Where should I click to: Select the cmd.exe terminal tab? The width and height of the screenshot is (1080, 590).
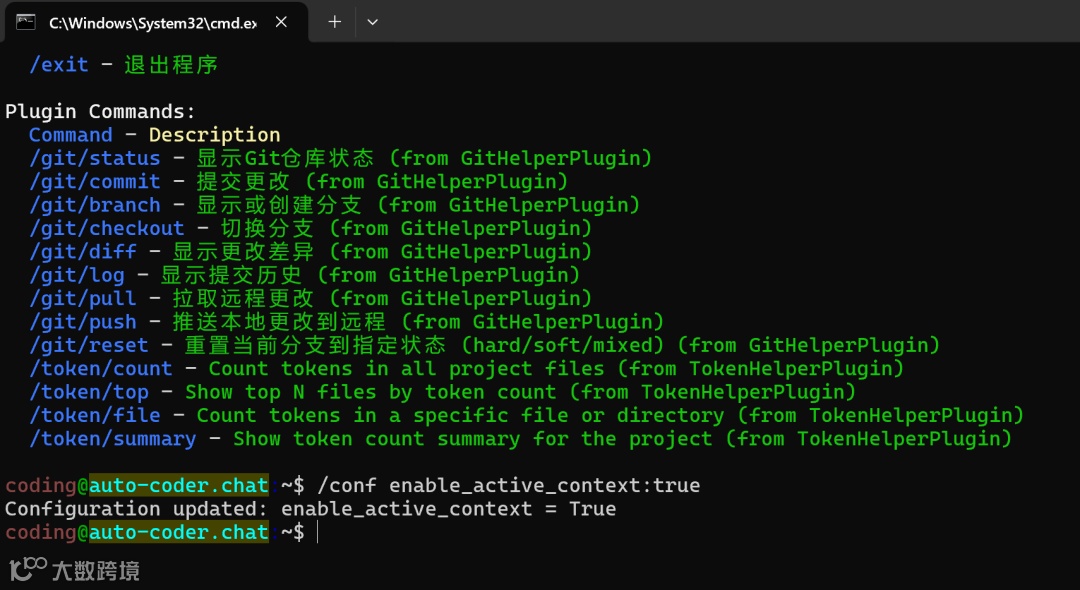pyautogui.click(x=150, y=22)
